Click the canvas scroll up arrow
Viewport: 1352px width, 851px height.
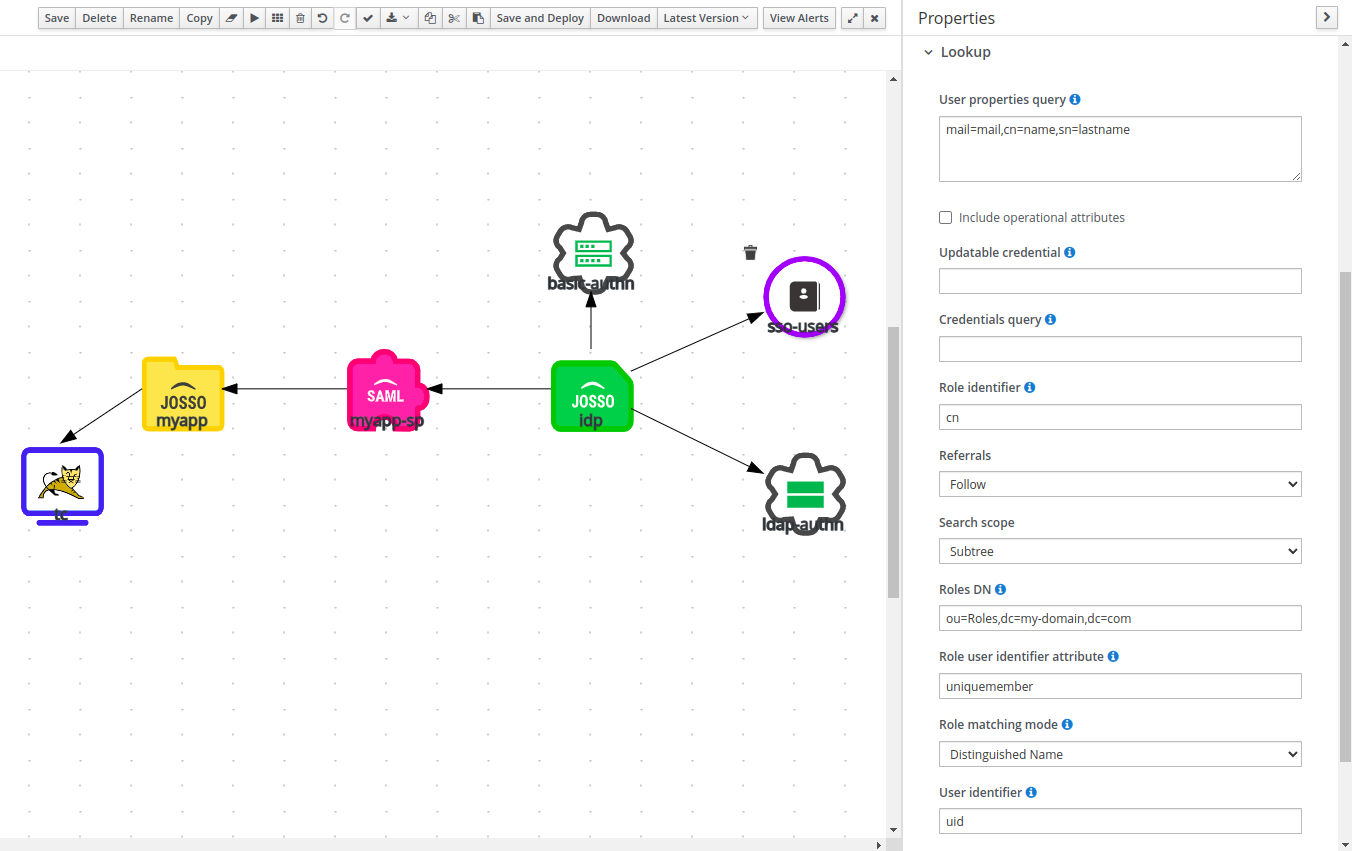point(893,78)
